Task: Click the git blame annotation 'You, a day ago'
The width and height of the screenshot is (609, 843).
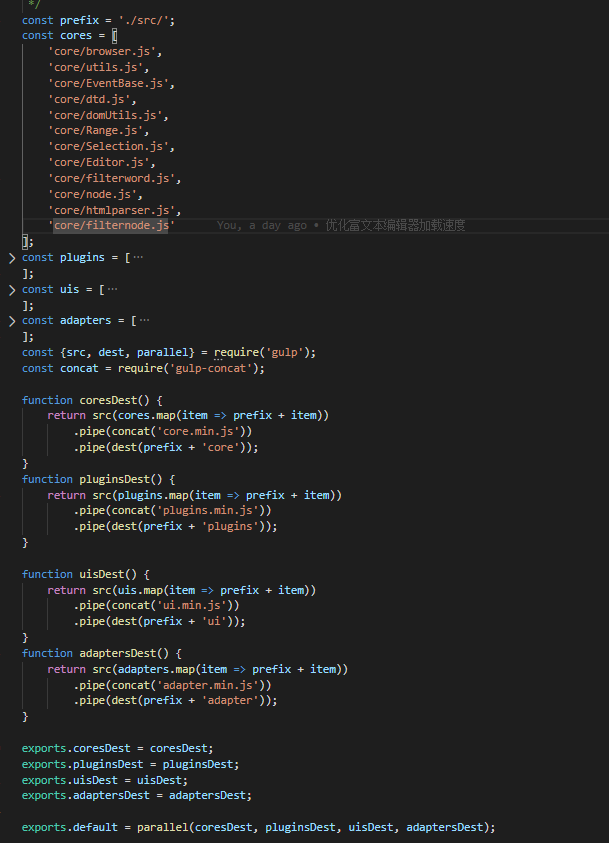Action: tap(262, 226)
